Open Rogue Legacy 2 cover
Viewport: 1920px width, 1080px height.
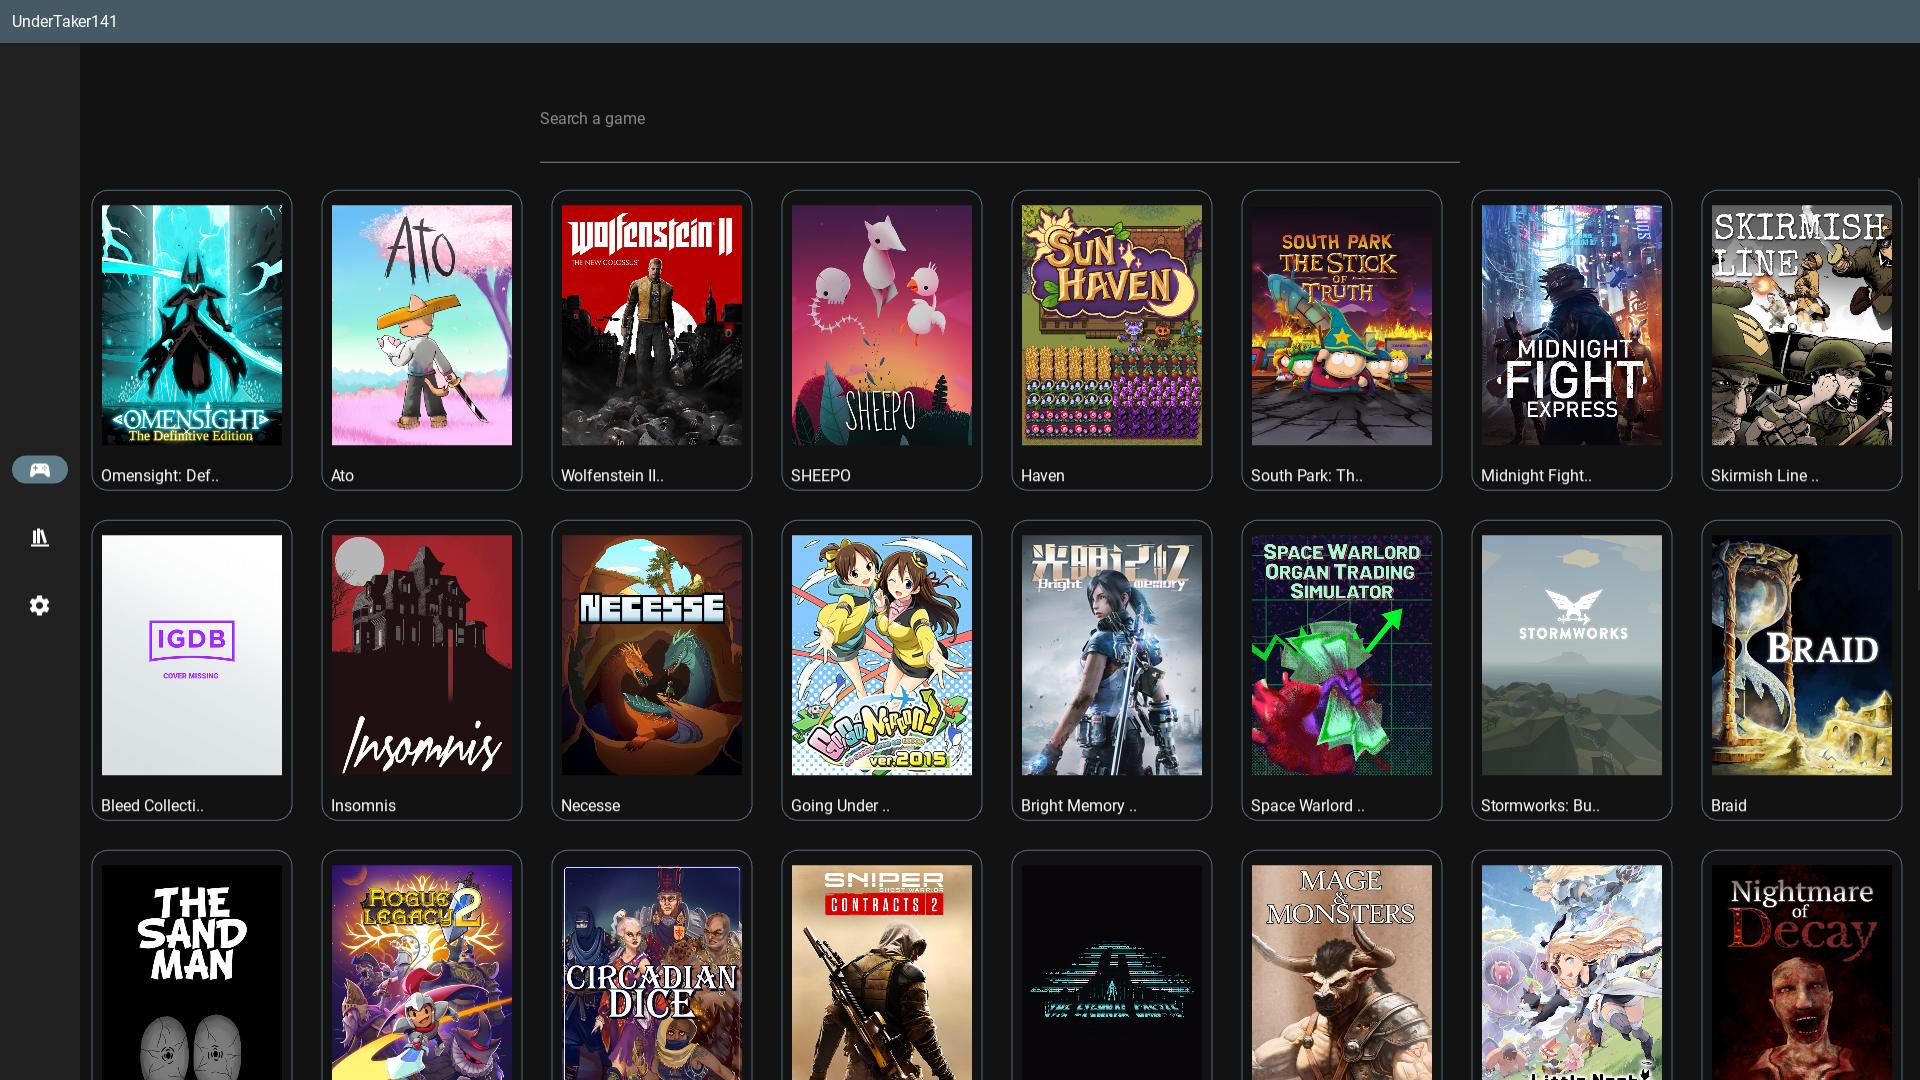click(x=422, y=970)
